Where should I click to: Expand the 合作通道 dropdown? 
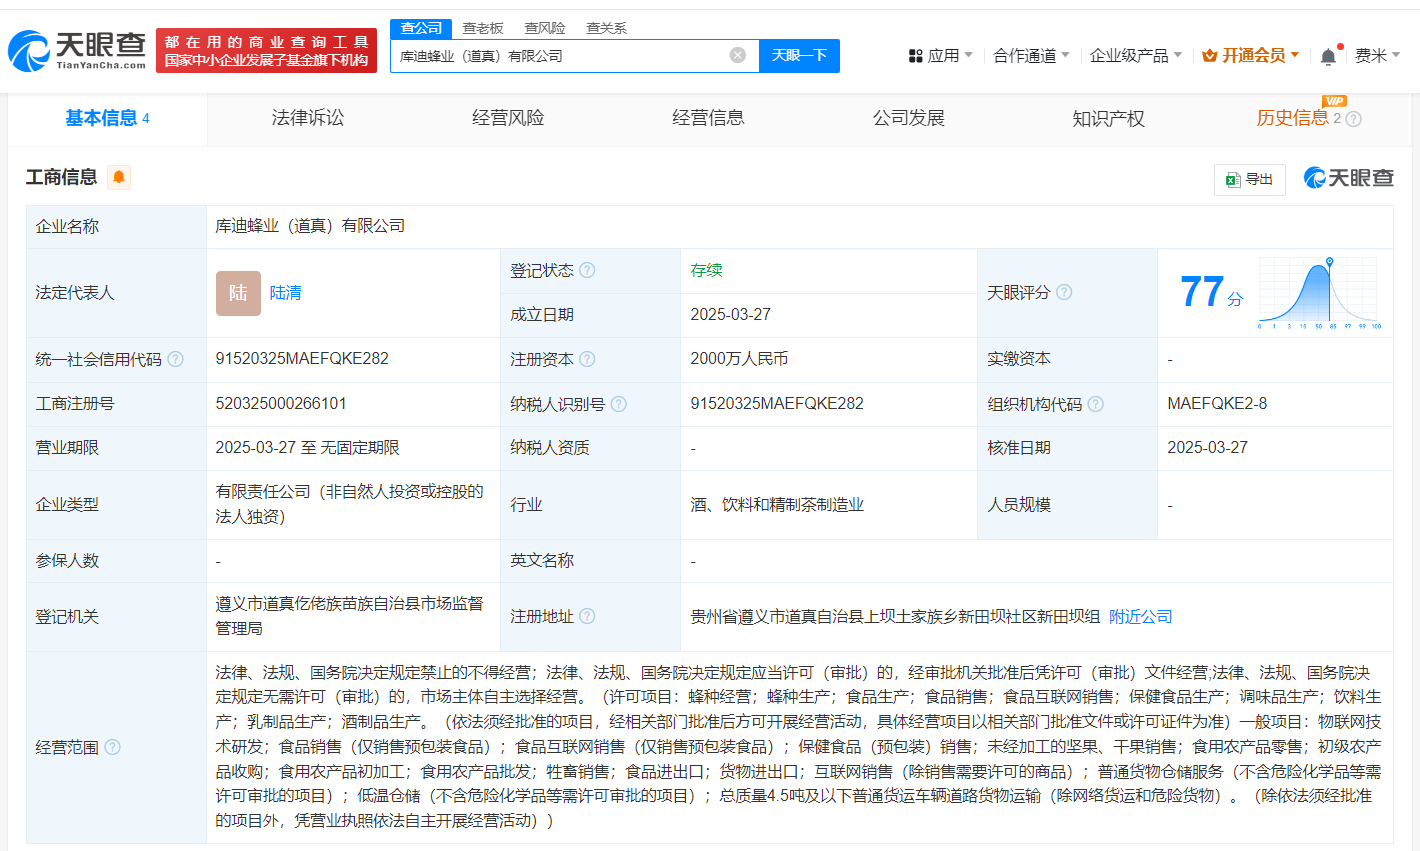(1030, 56)
